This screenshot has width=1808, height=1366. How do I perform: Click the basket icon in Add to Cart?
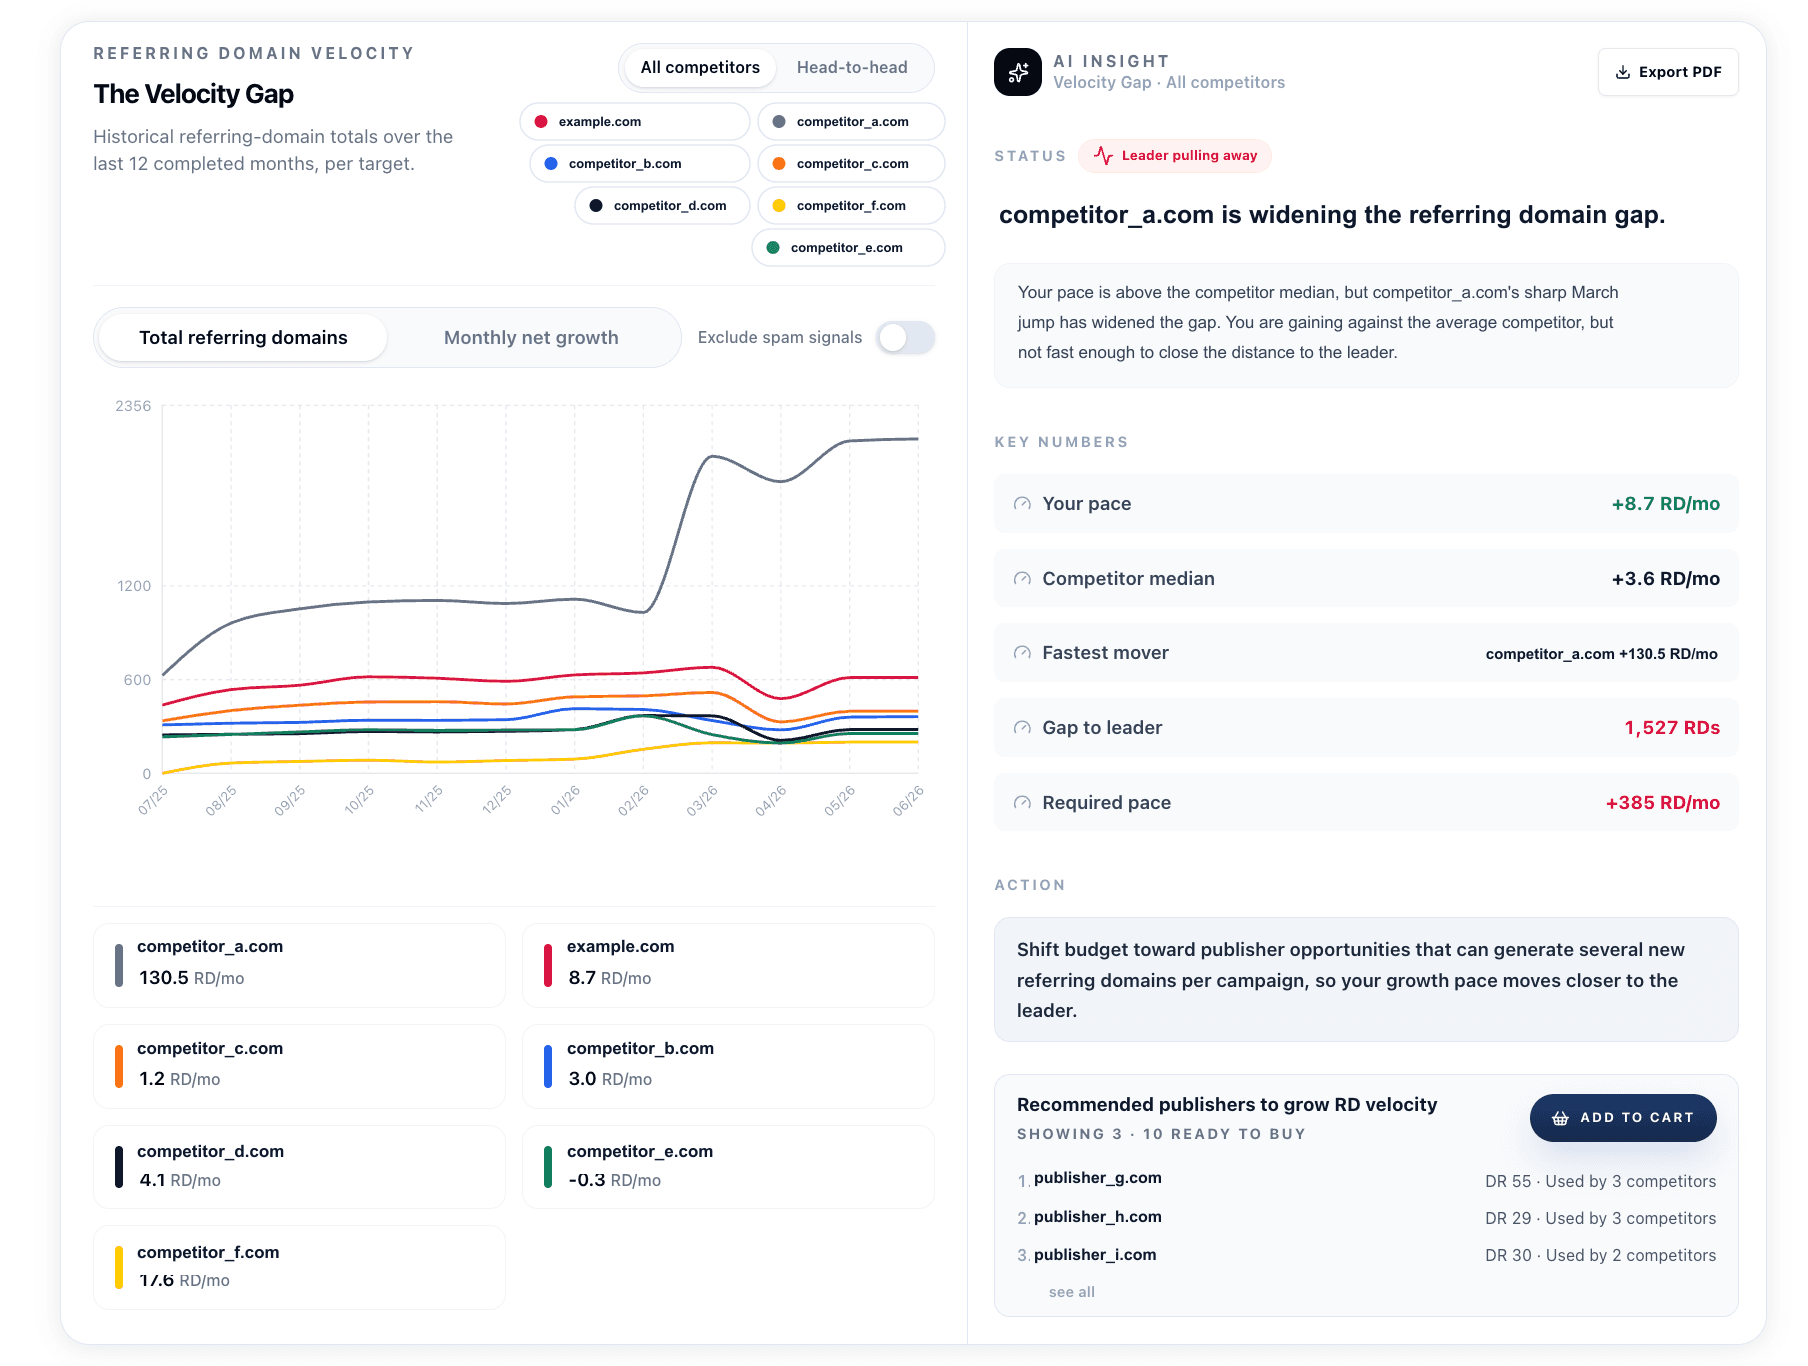coord(1560,1118)
